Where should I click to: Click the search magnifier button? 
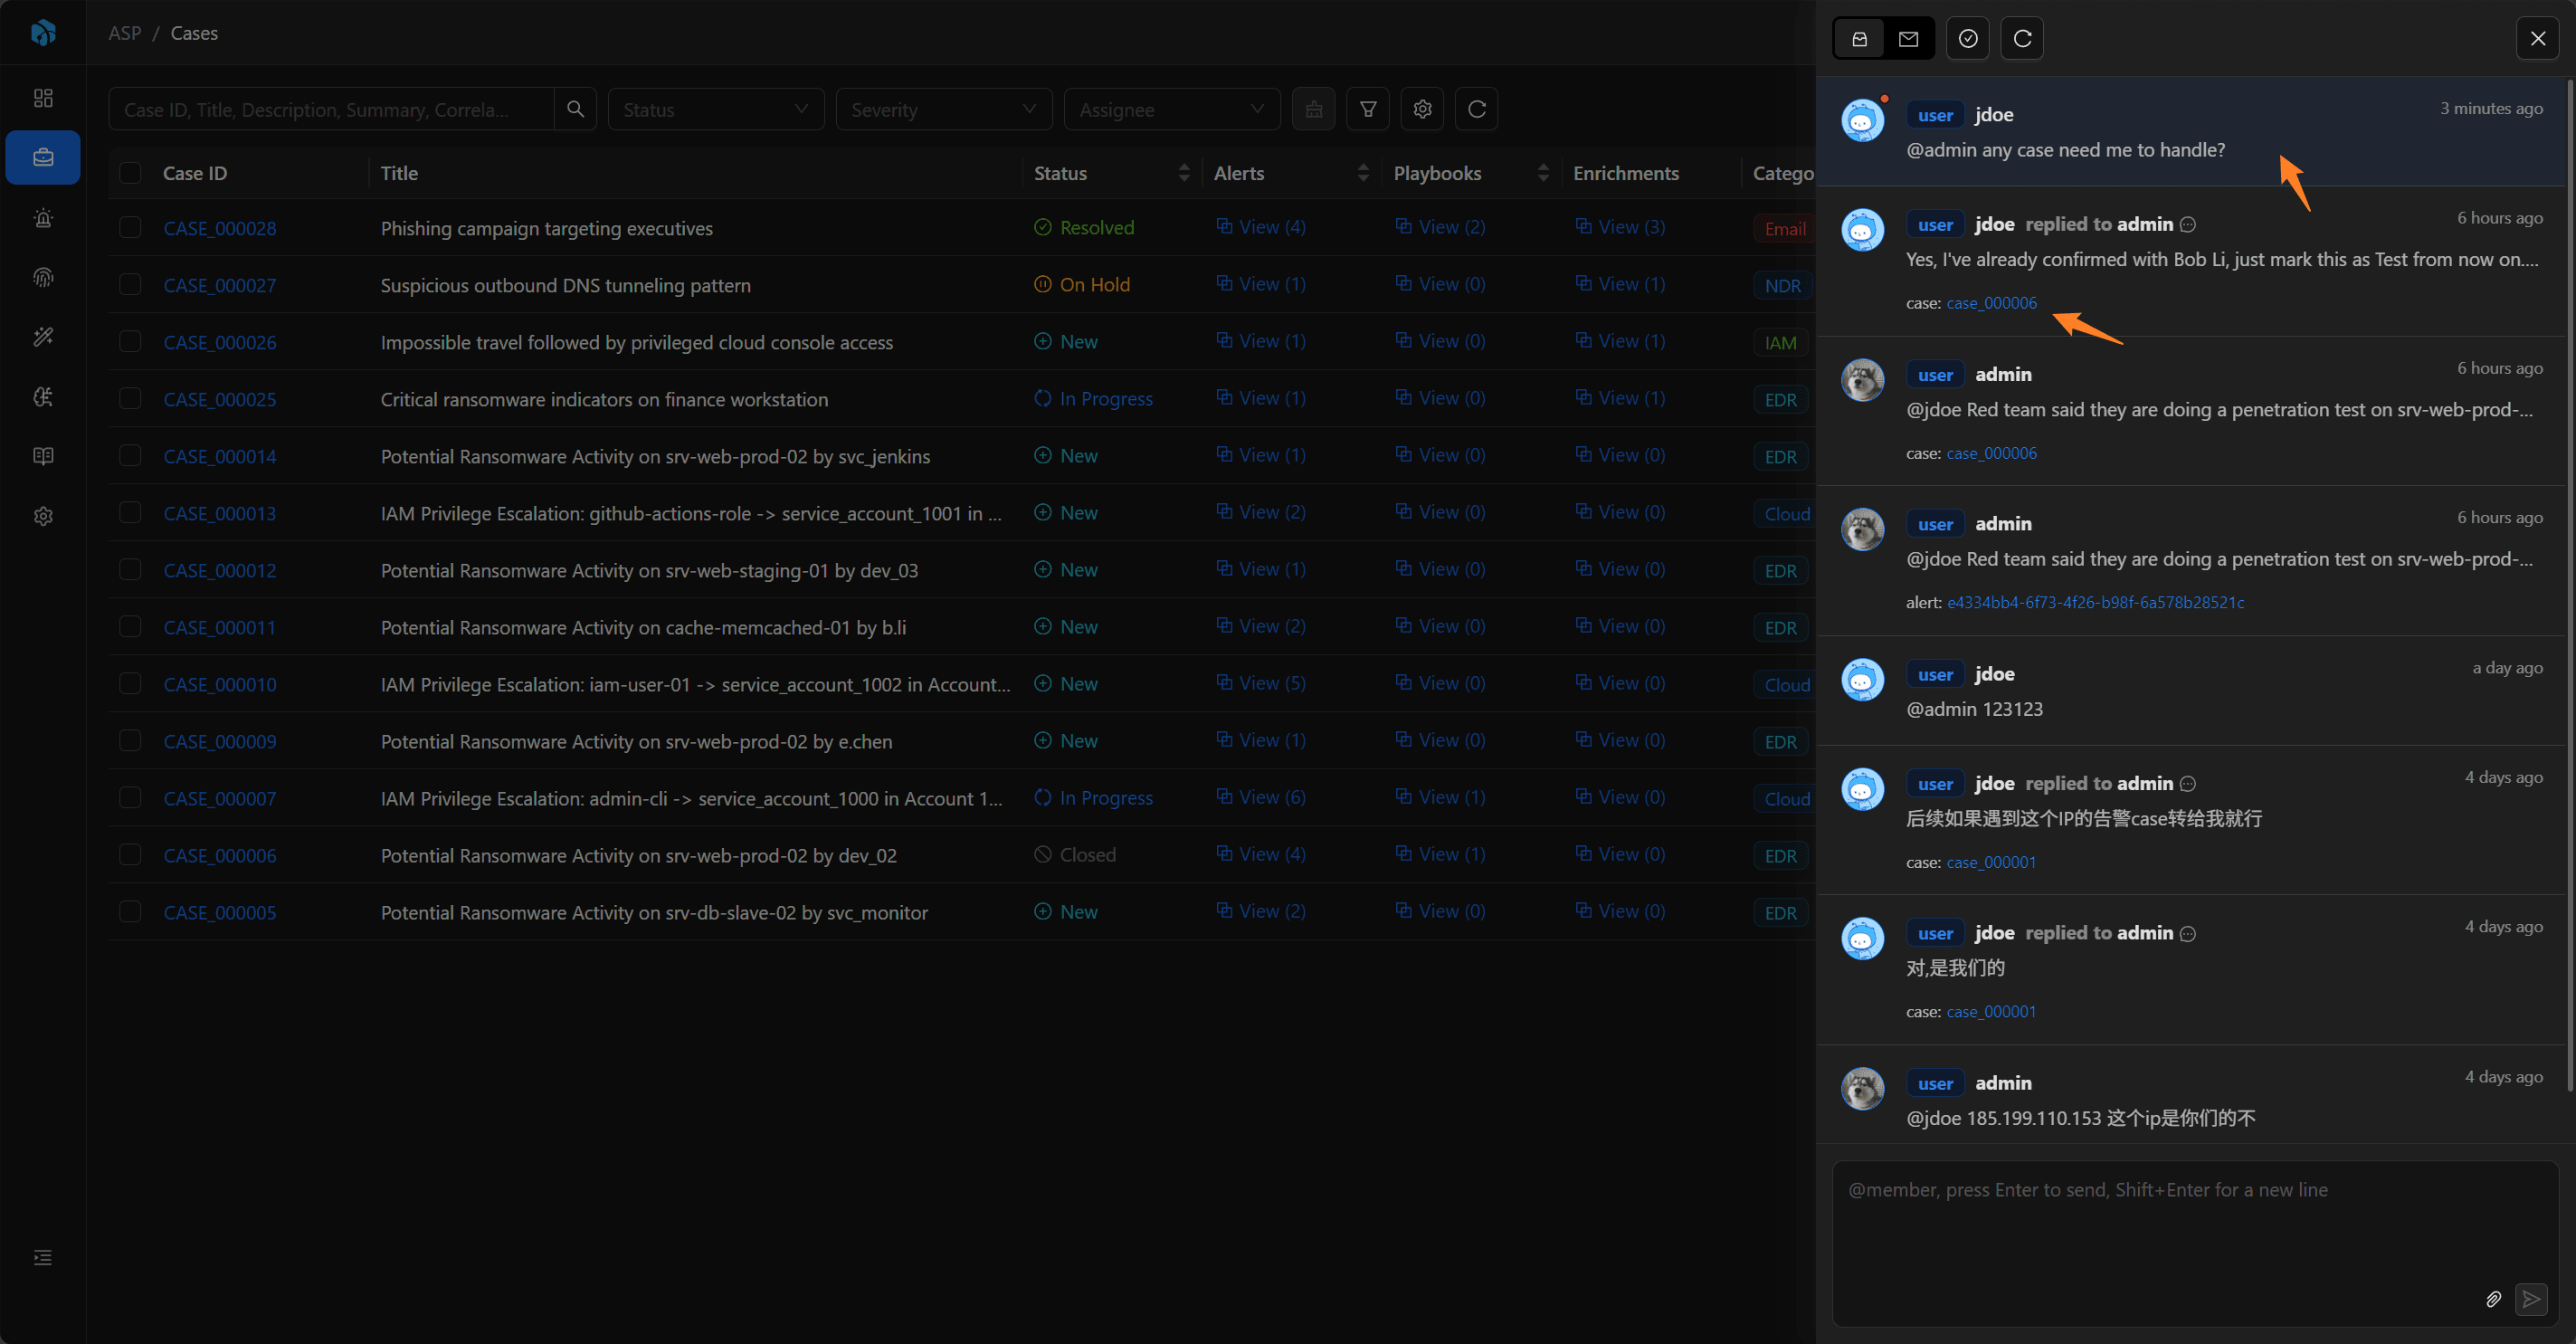pyautogui.click(x=575, y=109)
